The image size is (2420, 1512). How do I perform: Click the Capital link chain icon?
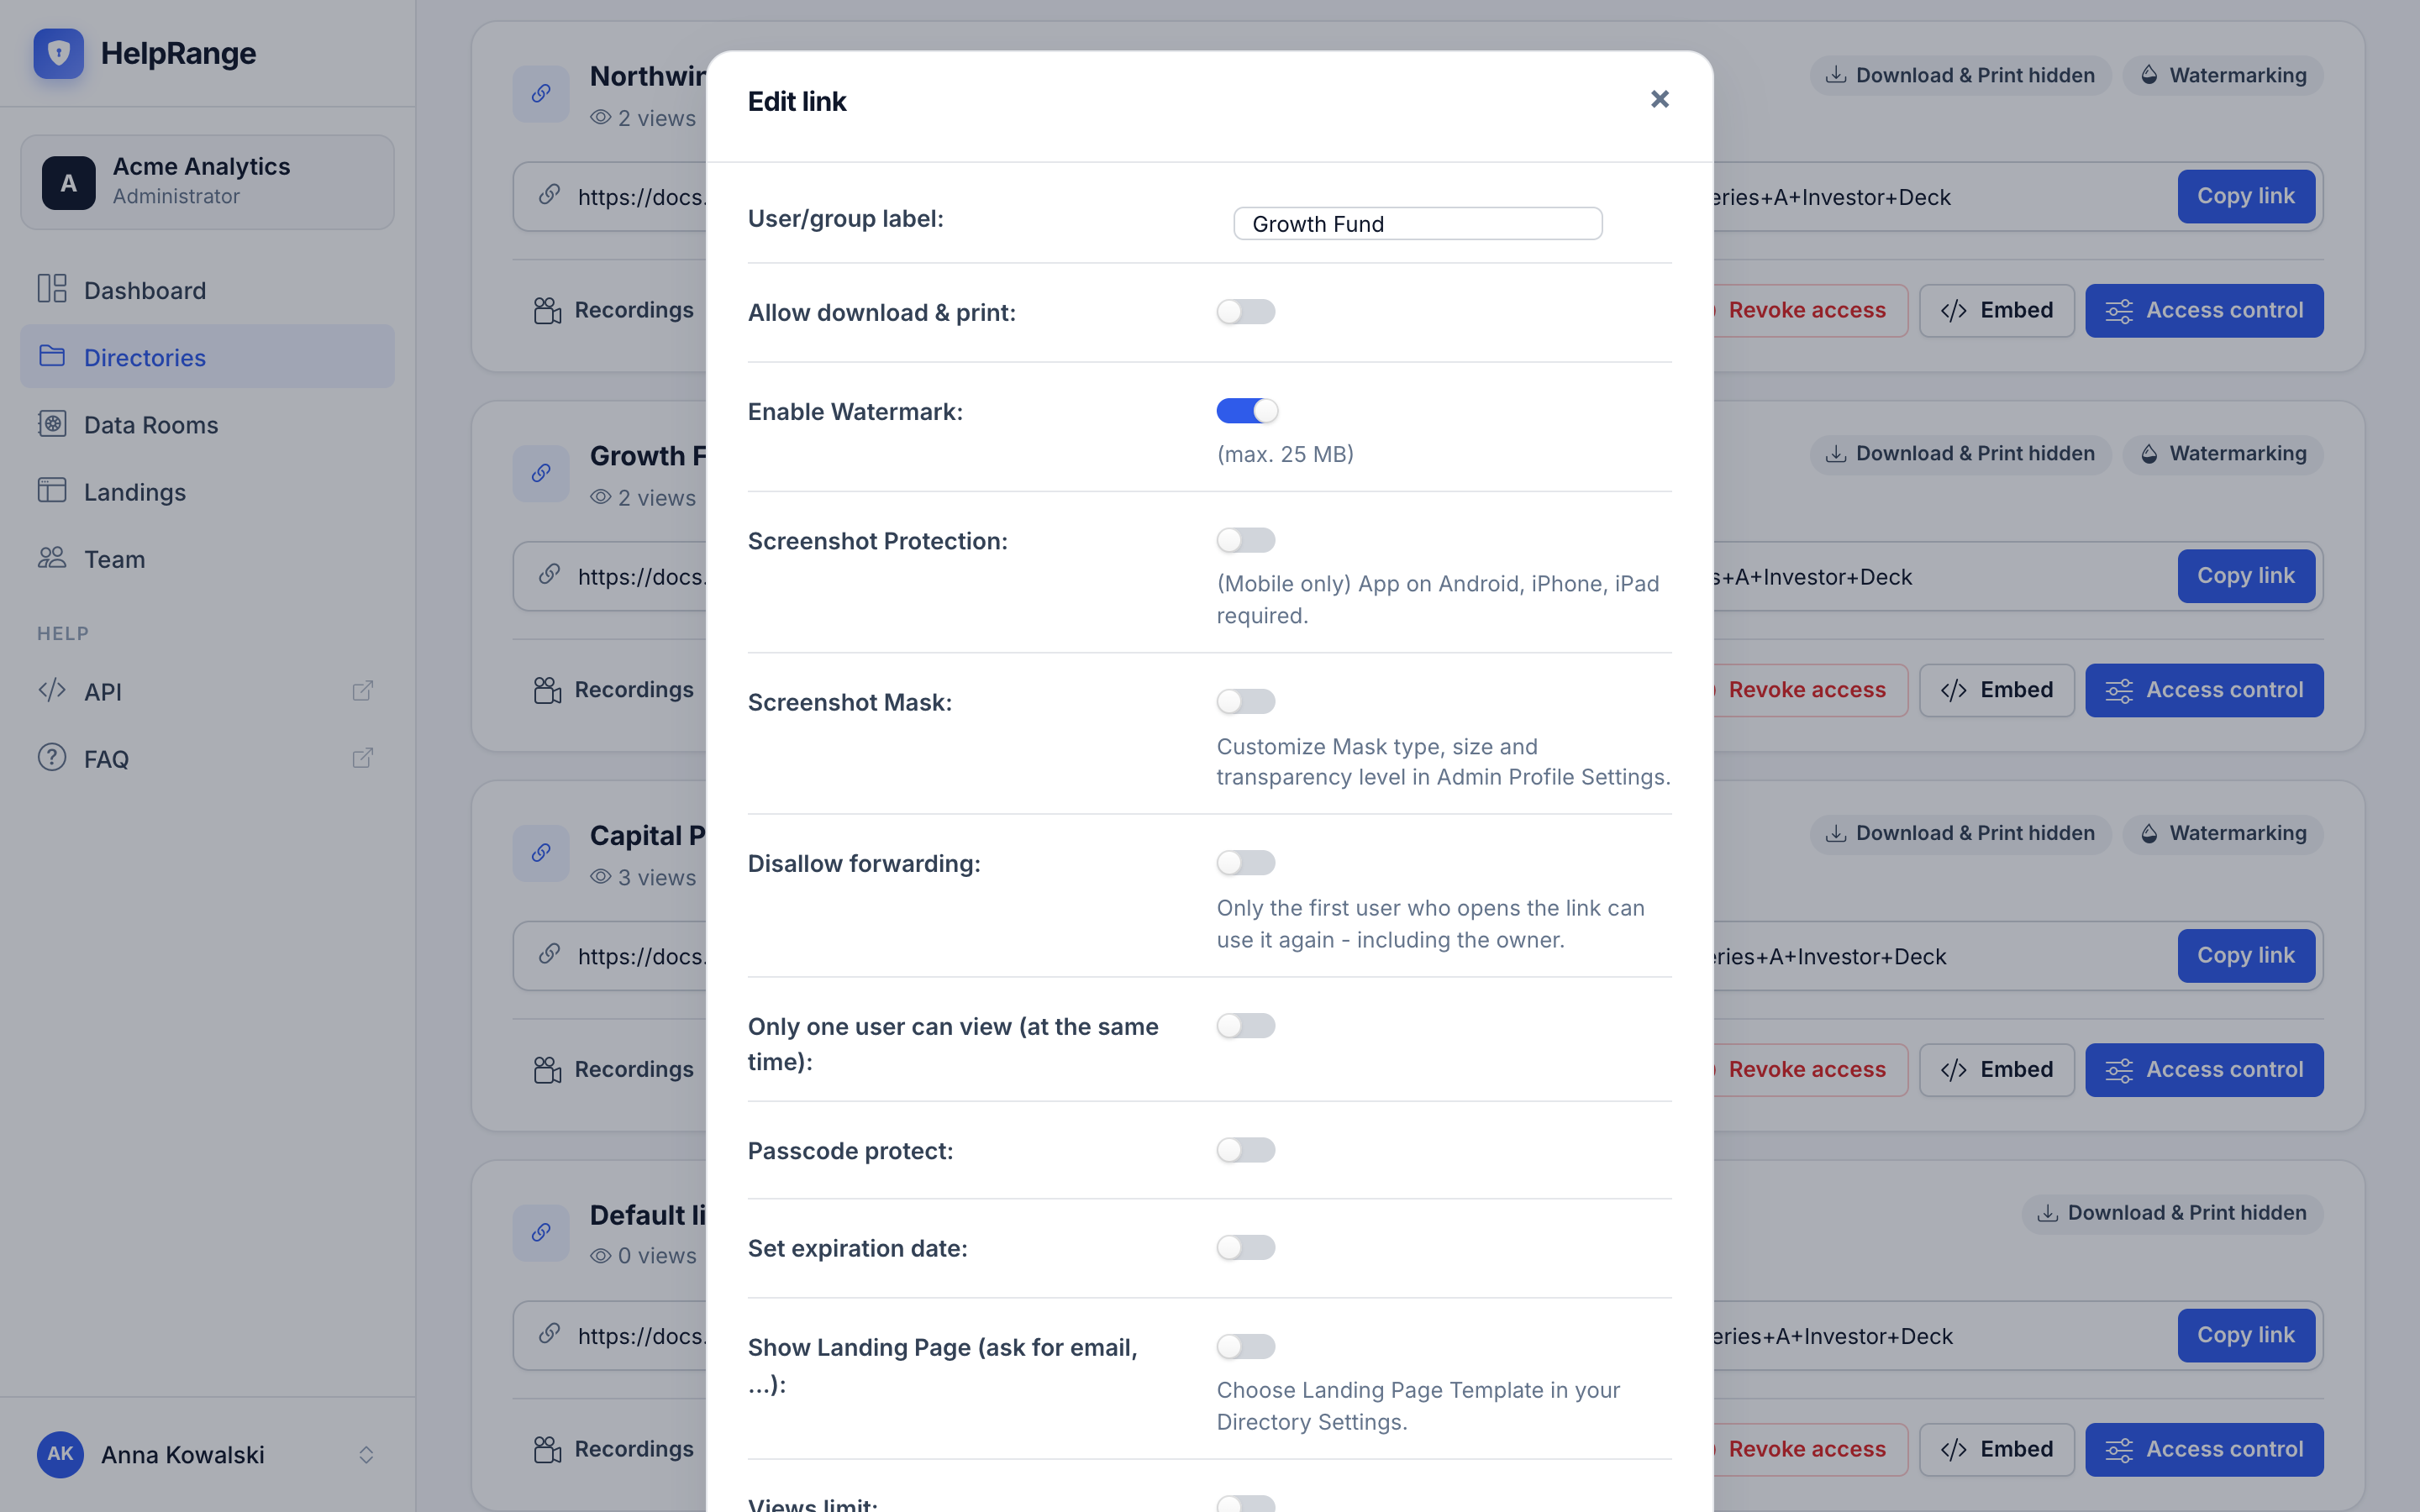pos(541,853)
